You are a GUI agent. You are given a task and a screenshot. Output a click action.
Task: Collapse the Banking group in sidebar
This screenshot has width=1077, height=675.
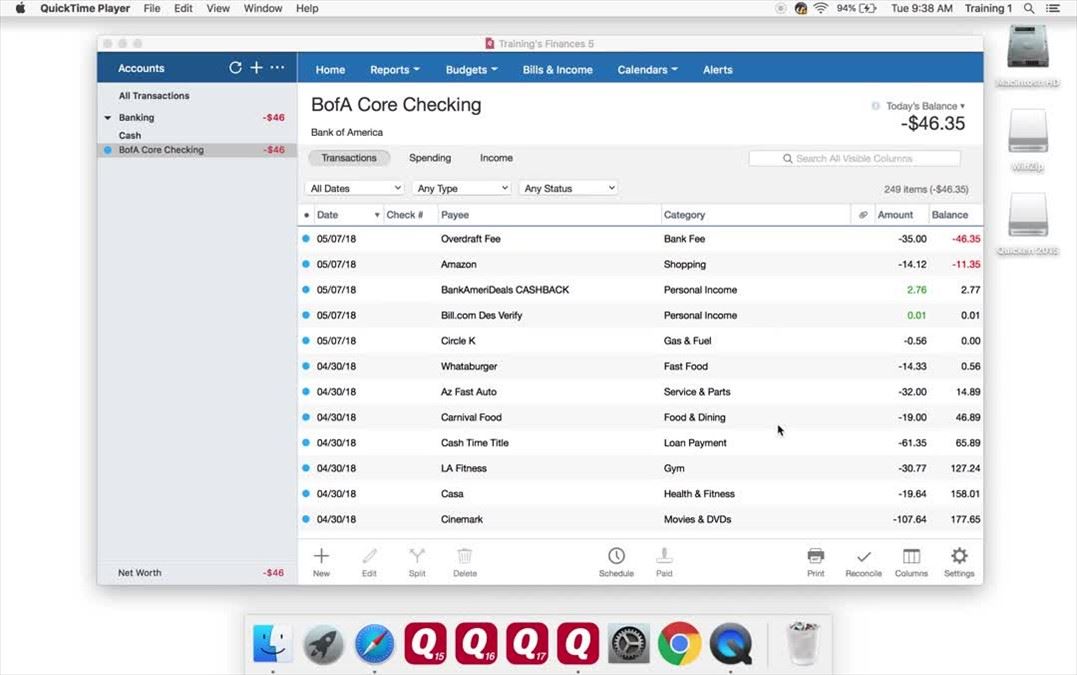108,118
